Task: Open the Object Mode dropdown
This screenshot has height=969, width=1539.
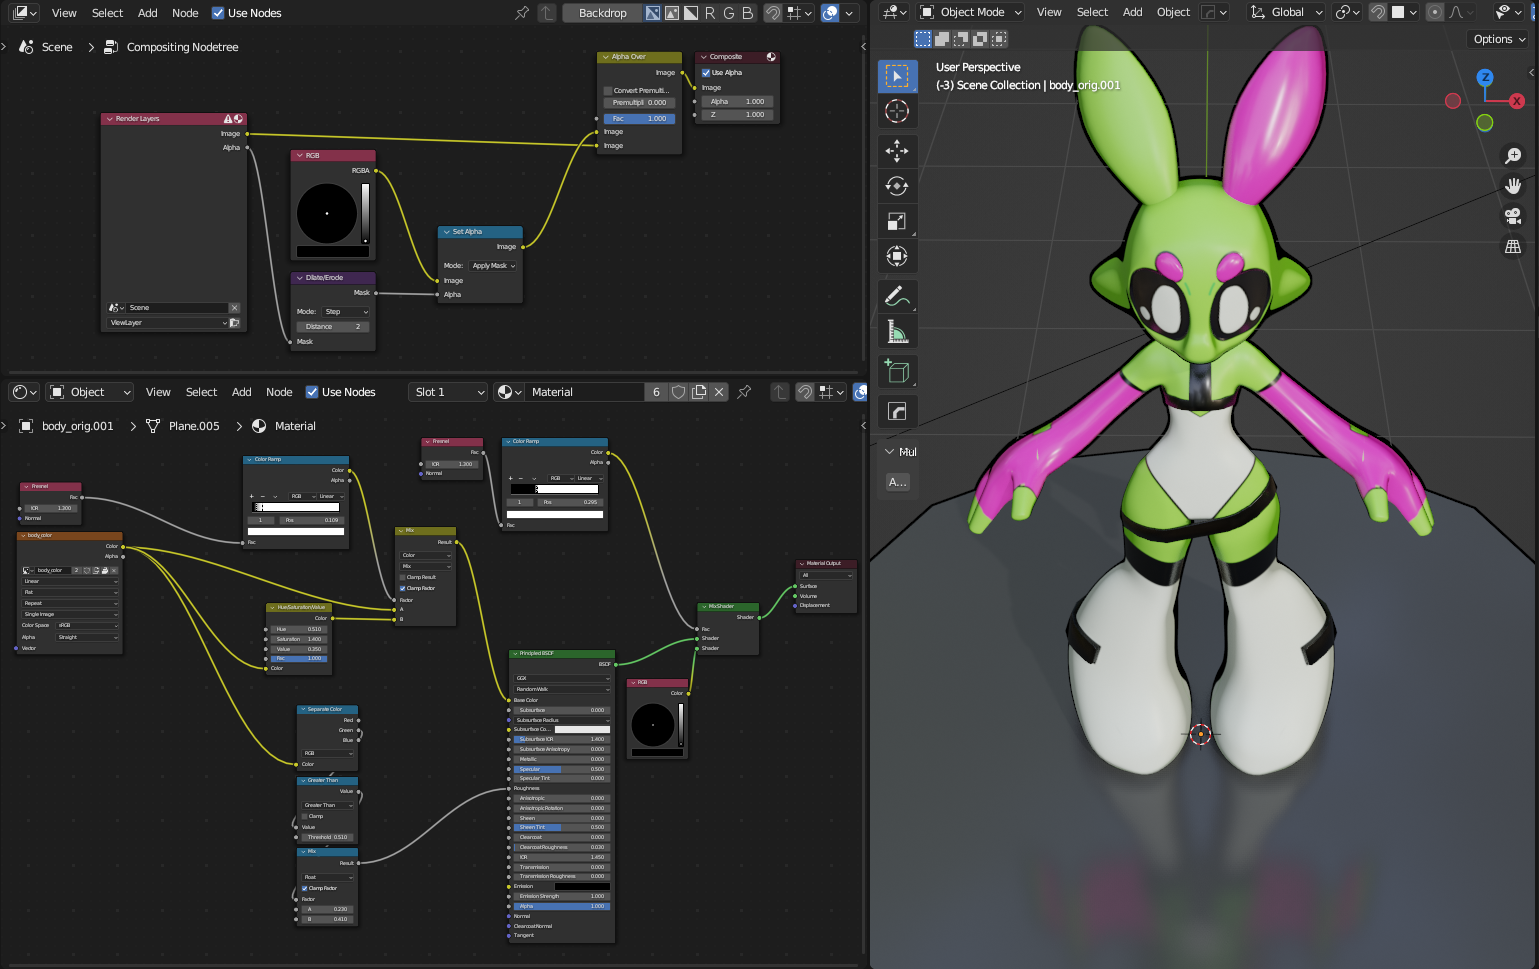Action: point(971,12)
